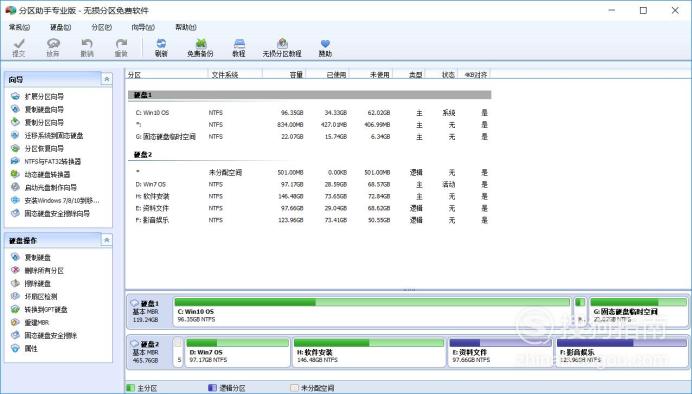Open 无损分区教程 toolbar icon

pyautogui.click(x=282, y=48)
